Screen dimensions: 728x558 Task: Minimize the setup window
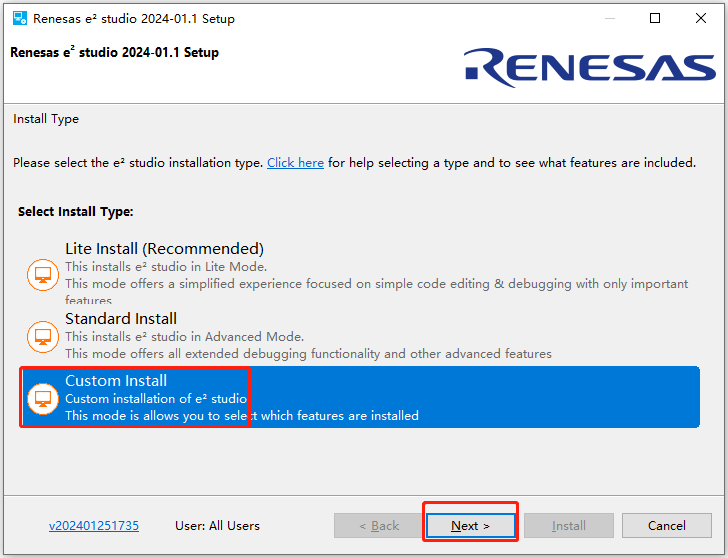609,18
